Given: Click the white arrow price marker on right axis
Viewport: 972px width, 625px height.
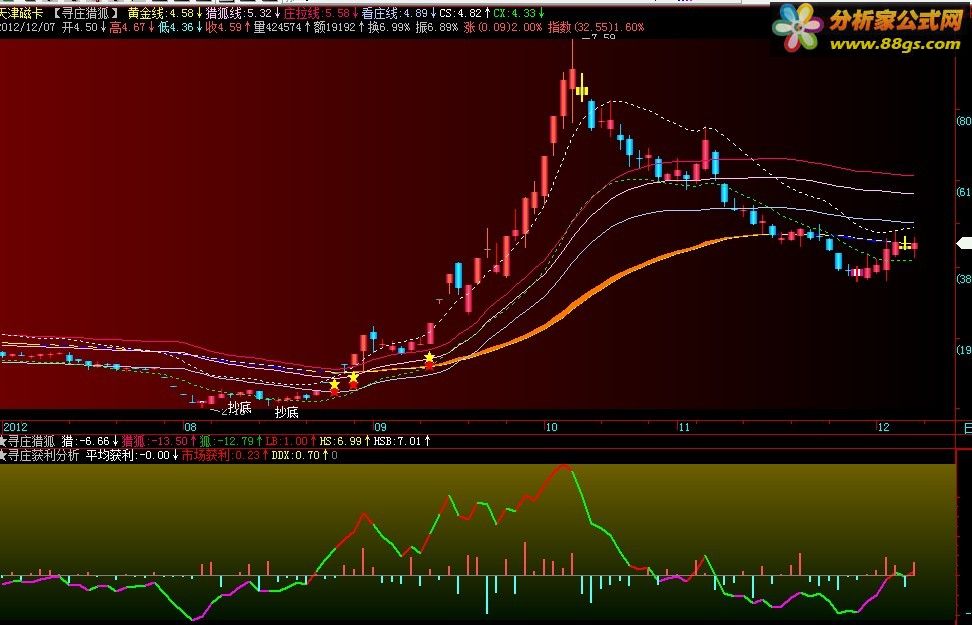Looking at the screenshot, I should point(964,244).
